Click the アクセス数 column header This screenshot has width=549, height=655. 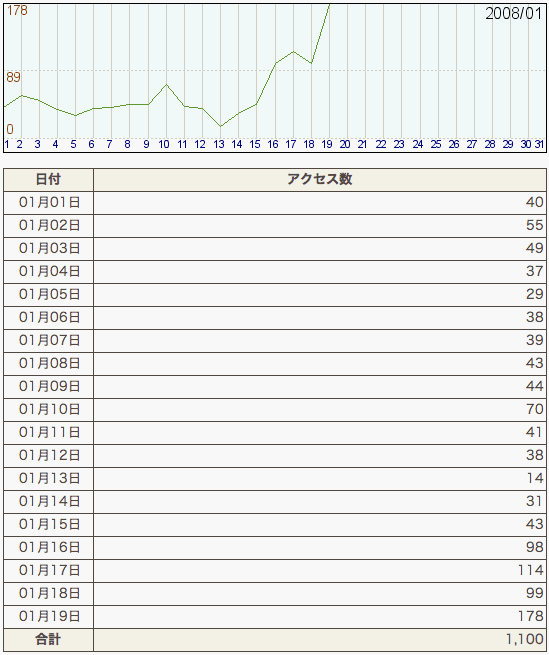tap(320, 180)
